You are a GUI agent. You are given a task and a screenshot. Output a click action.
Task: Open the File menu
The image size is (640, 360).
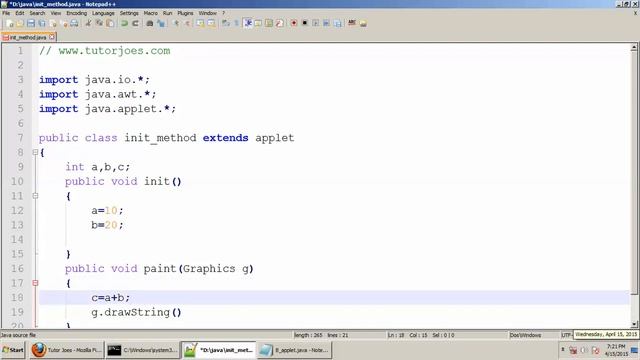(6, 13)
